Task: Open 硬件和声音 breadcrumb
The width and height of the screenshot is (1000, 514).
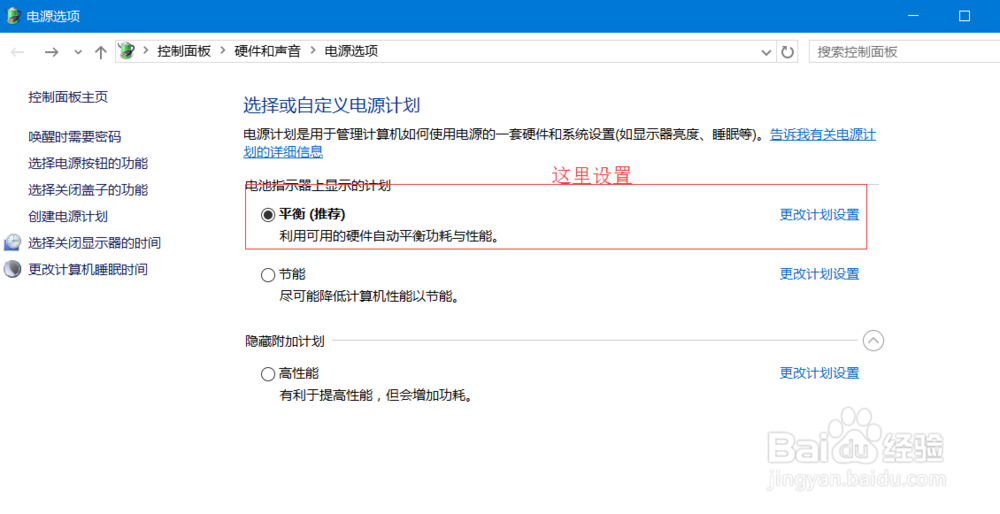Action: (x=267, y=51)
